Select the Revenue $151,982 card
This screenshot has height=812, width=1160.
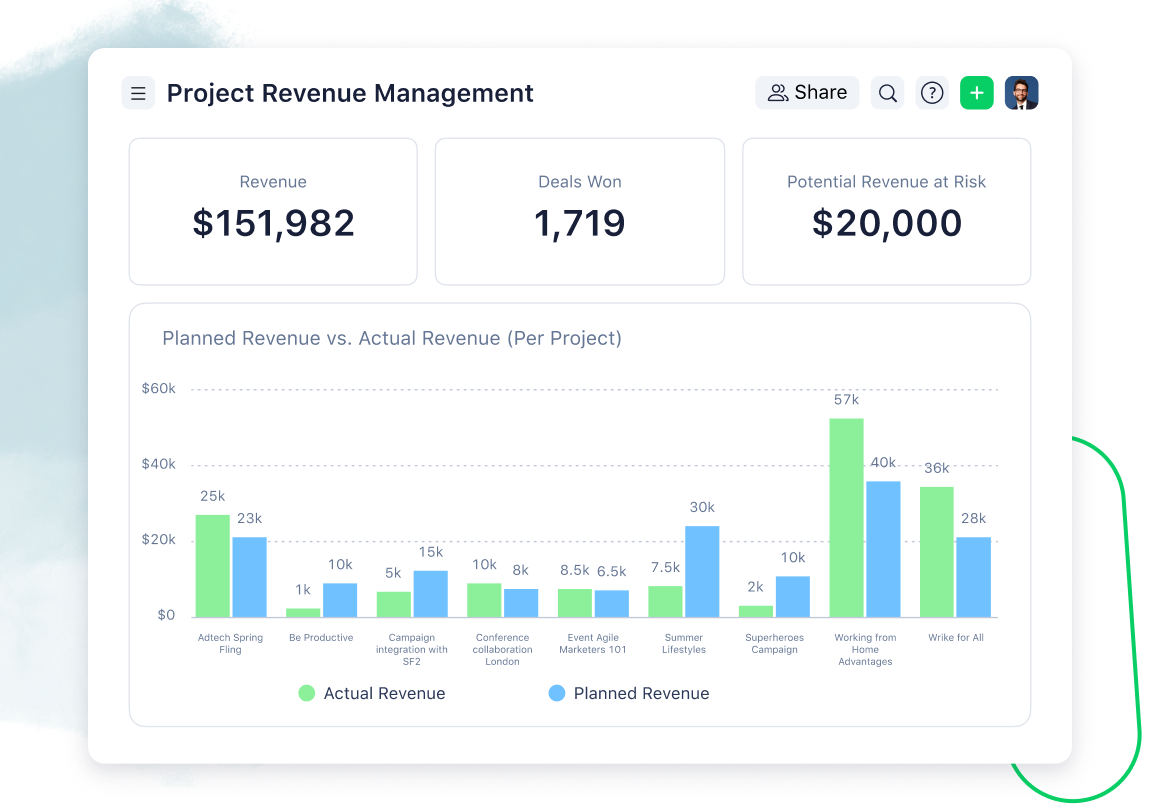[273, 211]
